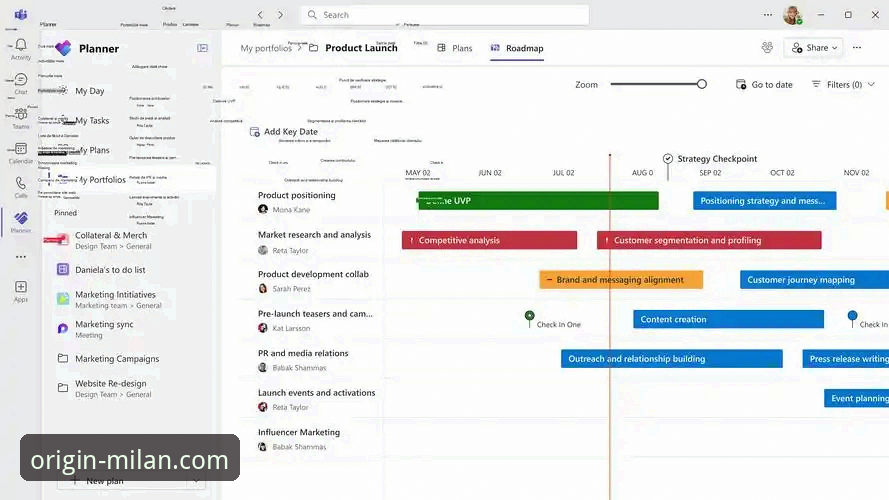Viewport: 889px width, 500px height.
Task: Open the Apps store icon
Action: (x=21, y=291)
